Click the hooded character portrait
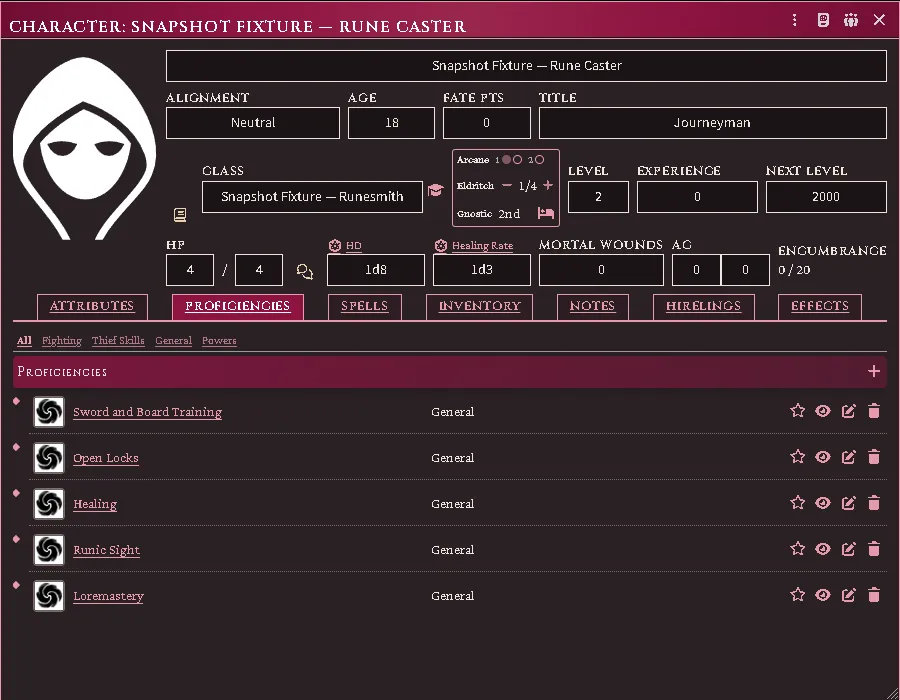 point(84,148)
